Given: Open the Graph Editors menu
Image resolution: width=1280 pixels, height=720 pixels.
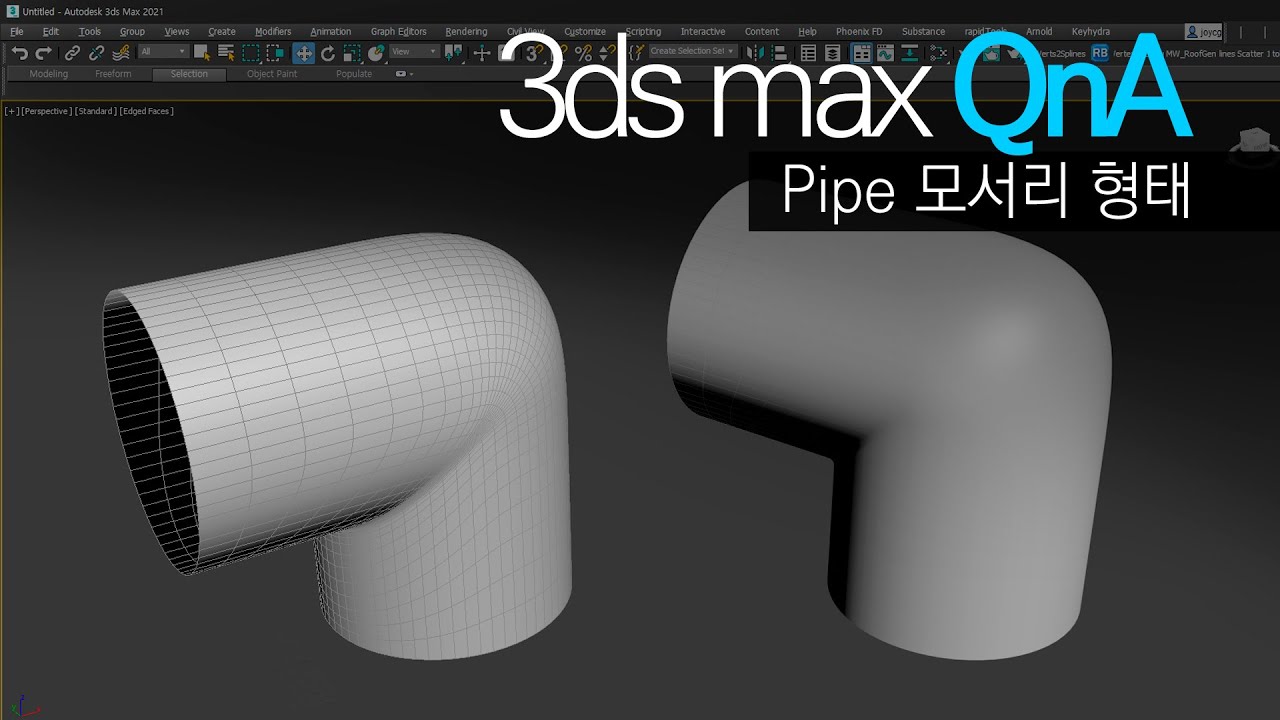Looking at the screenshot, I should tap(398, 31).
